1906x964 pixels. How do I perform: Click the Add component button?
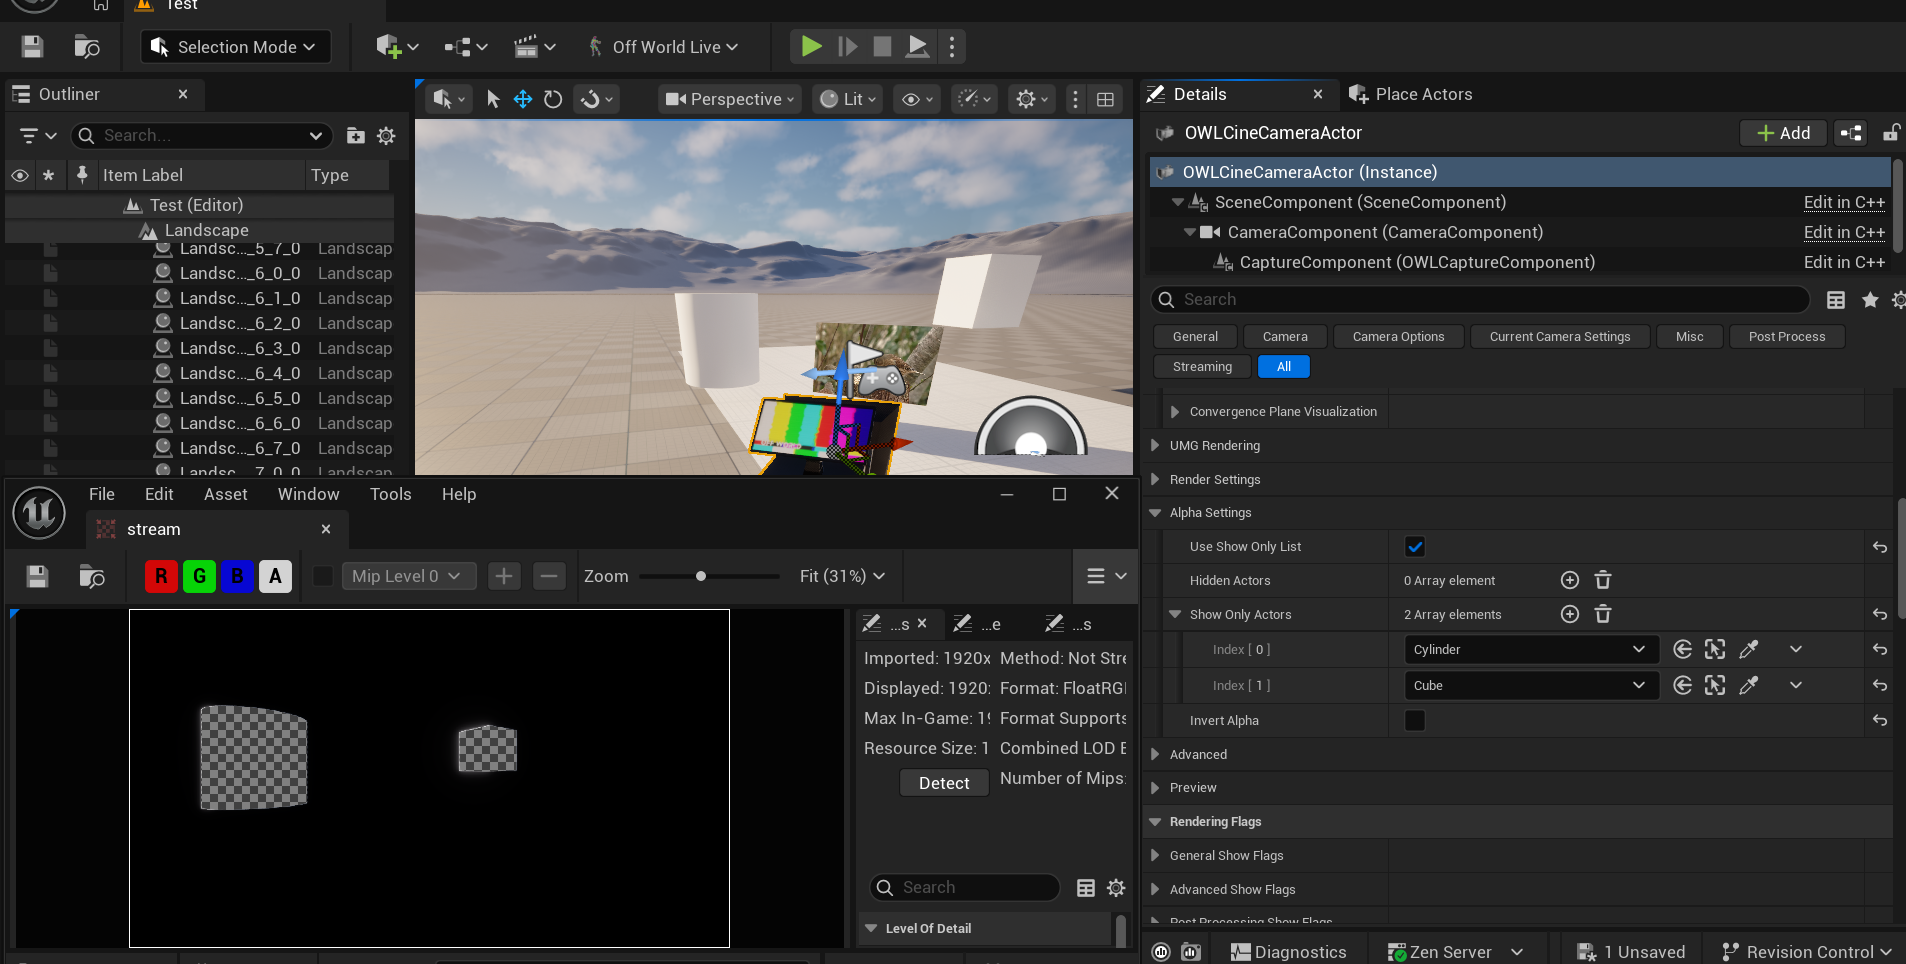[x=1784, y=133]
